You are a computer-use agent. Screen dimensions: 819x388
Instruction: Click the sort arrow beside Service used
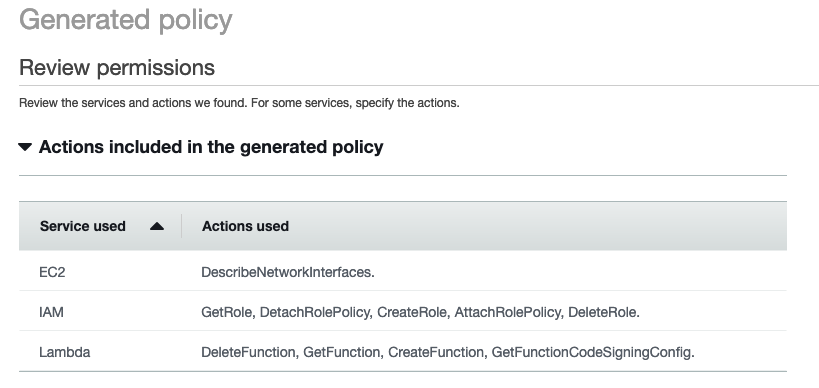tap(157, 226)
